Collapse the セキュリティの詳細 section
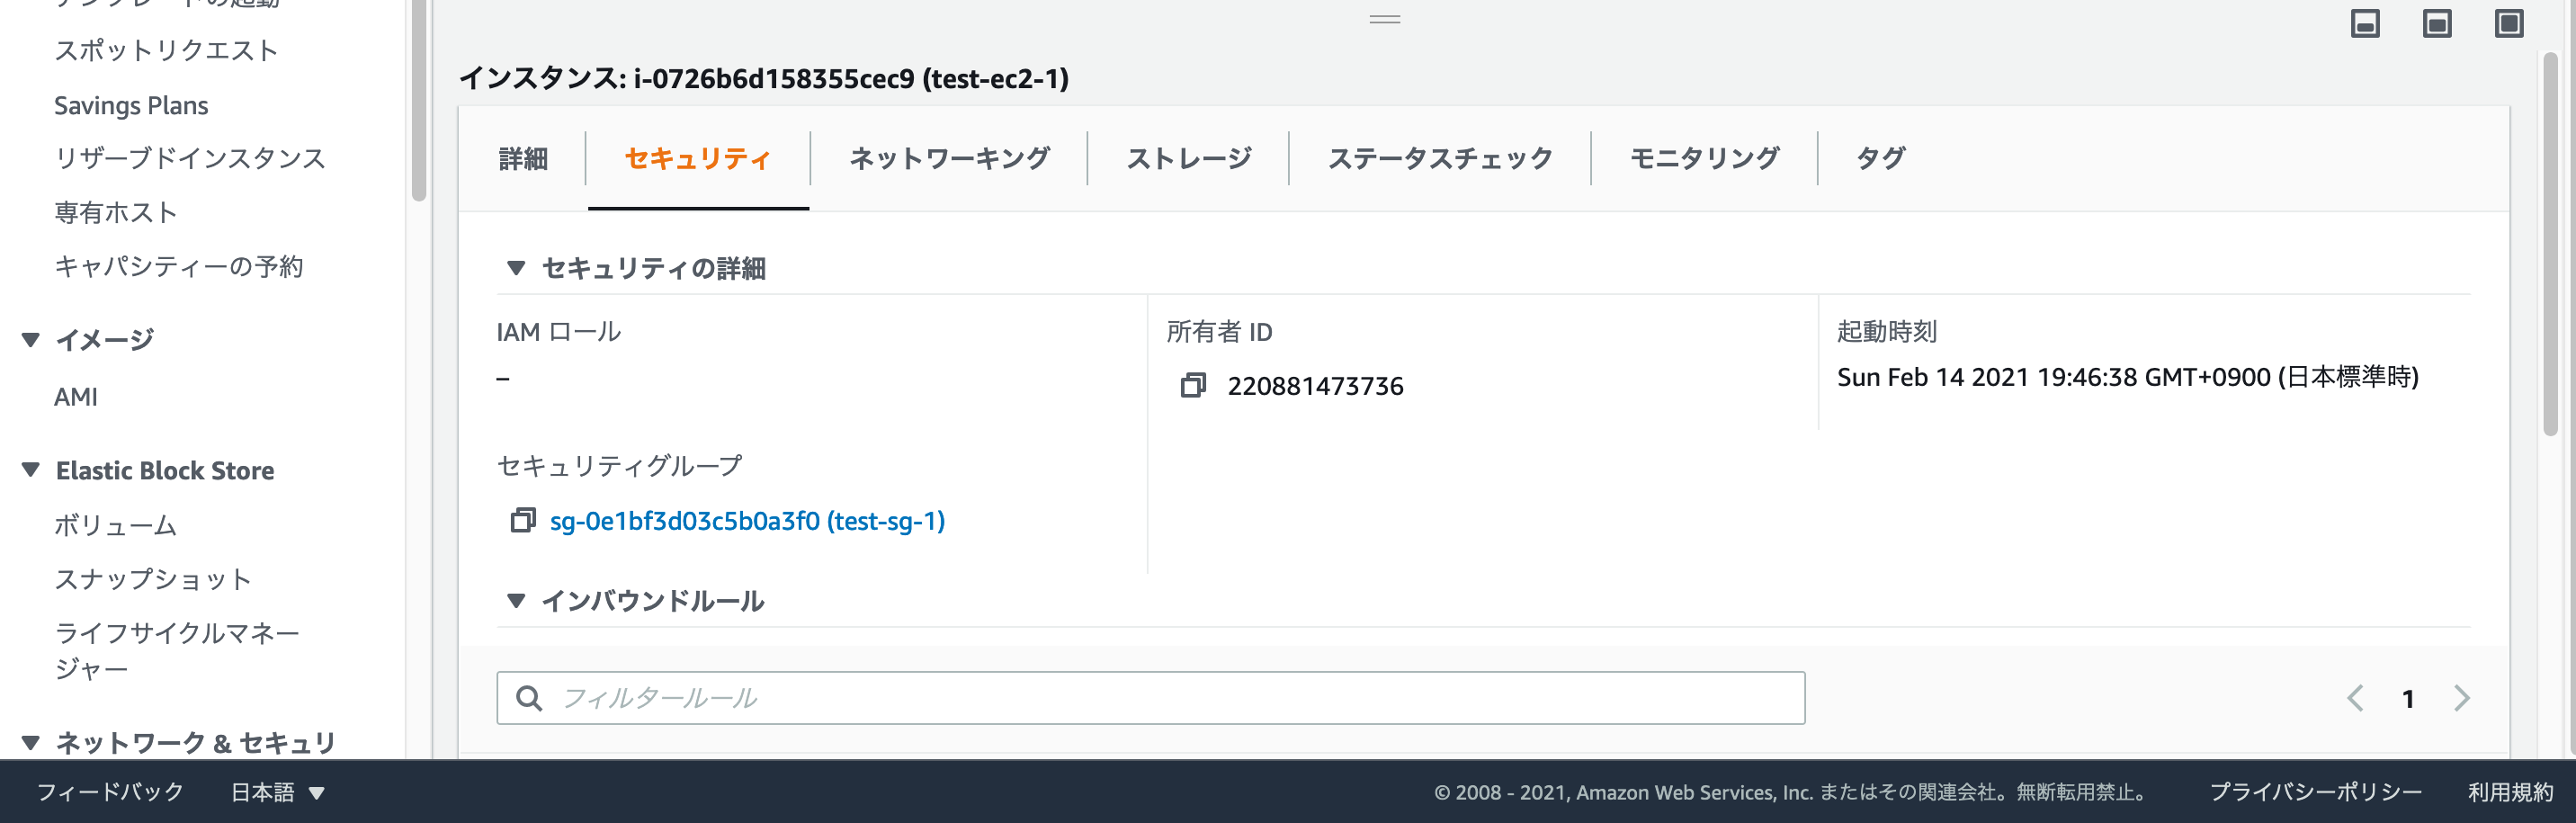The image size is (2576, 823). coord(516,267)
